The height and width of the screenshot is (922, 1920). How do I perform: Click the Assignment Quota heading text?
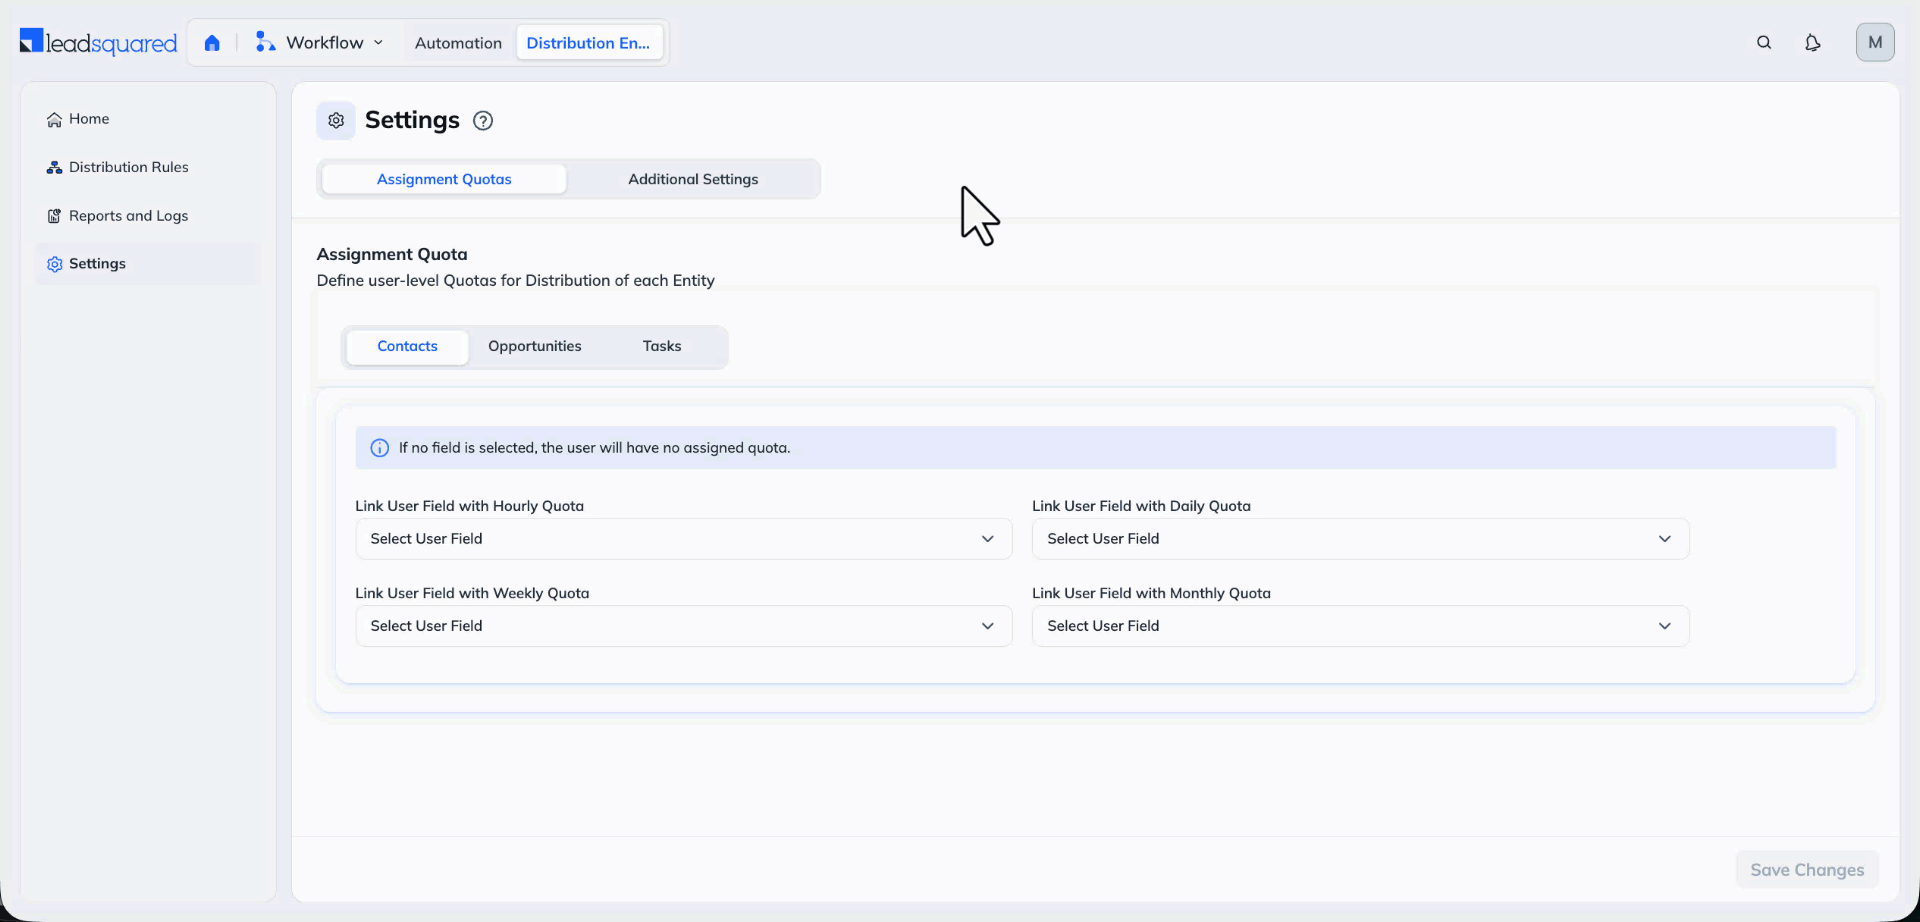coord(392,254)
